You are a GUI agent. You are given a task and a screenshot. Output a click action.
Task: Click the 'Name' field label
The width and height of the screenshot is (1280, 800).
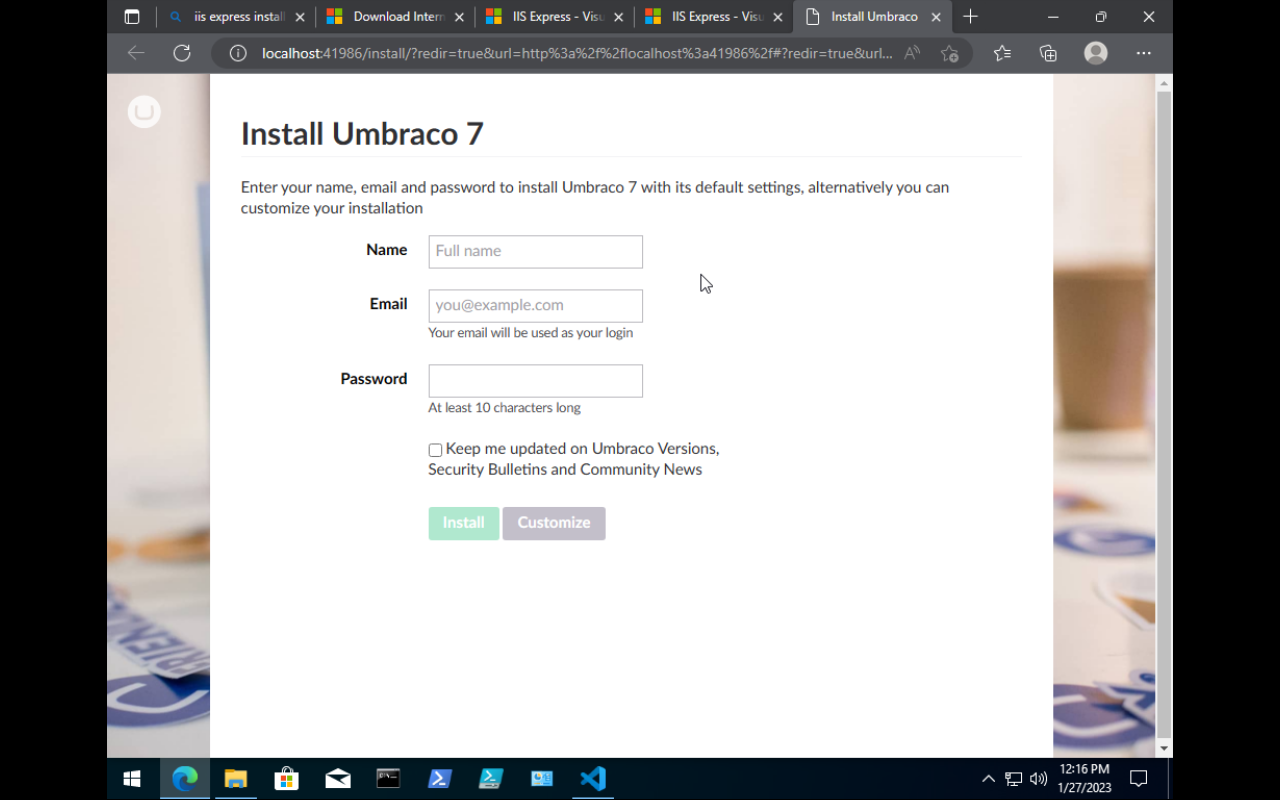coord(387,250)
